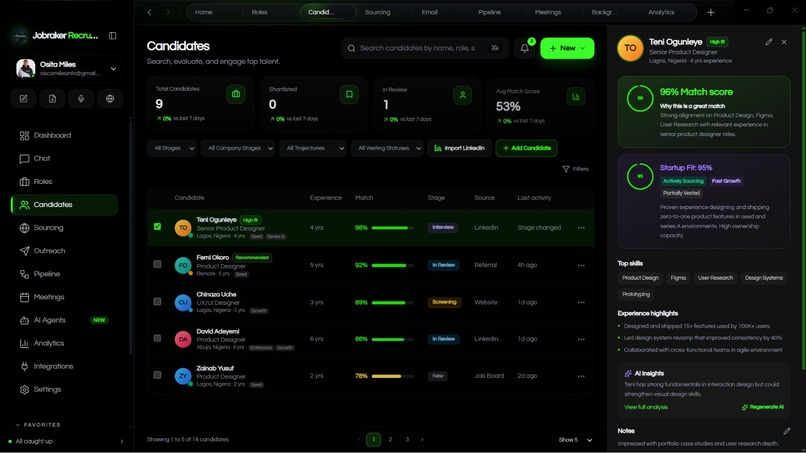The width and height of the screenshot is (806, 453).
Task: Open the All Stages dropdown
Action: (x=172, y=148)
